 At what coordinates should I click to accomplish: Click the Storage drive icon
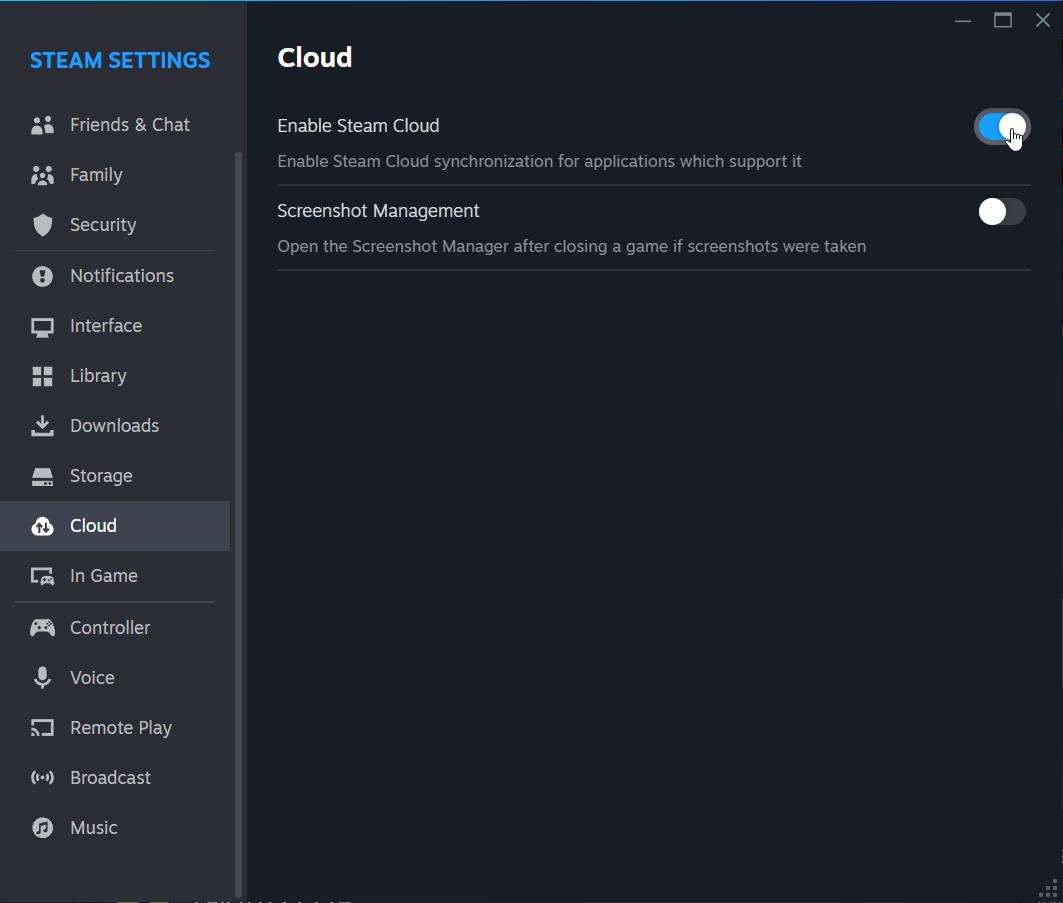(x=42, y=477)
